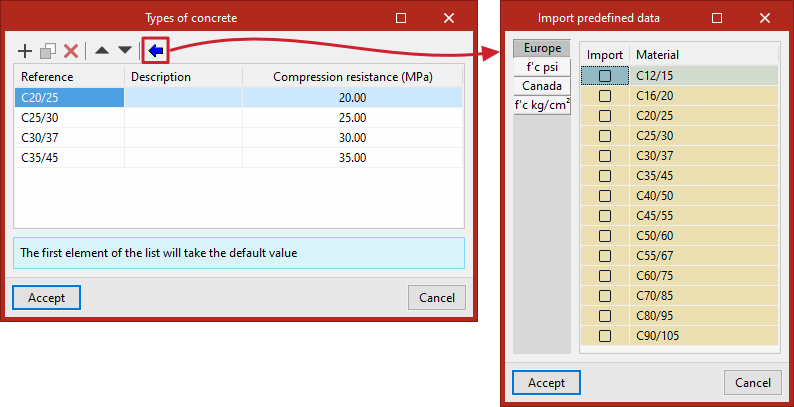794x407 pixels.
Task: Click the 35.00 compression resistance value
Action: (x=353, y=158)
